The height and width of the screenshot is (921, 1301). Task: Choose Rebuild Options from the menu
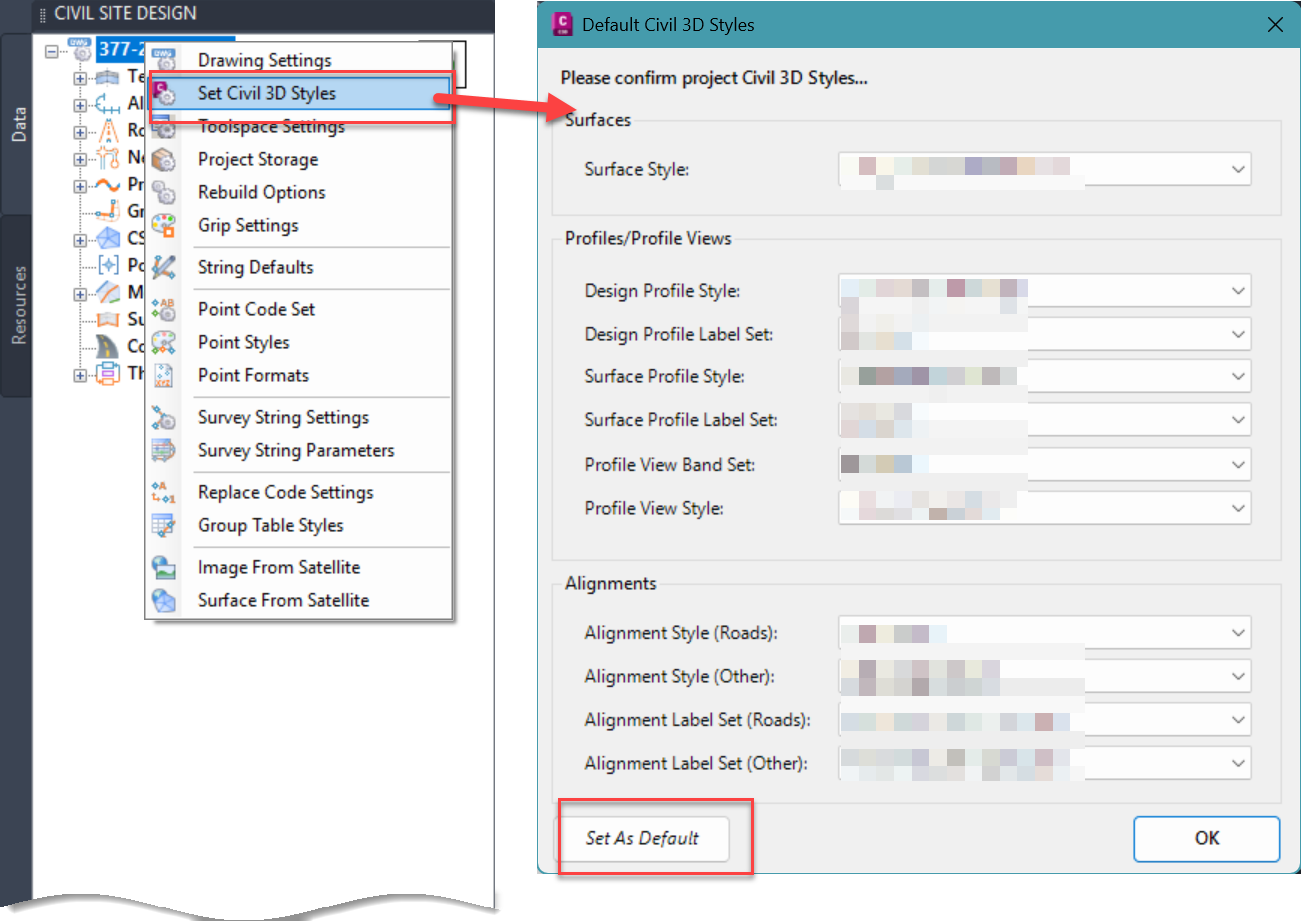300,192
